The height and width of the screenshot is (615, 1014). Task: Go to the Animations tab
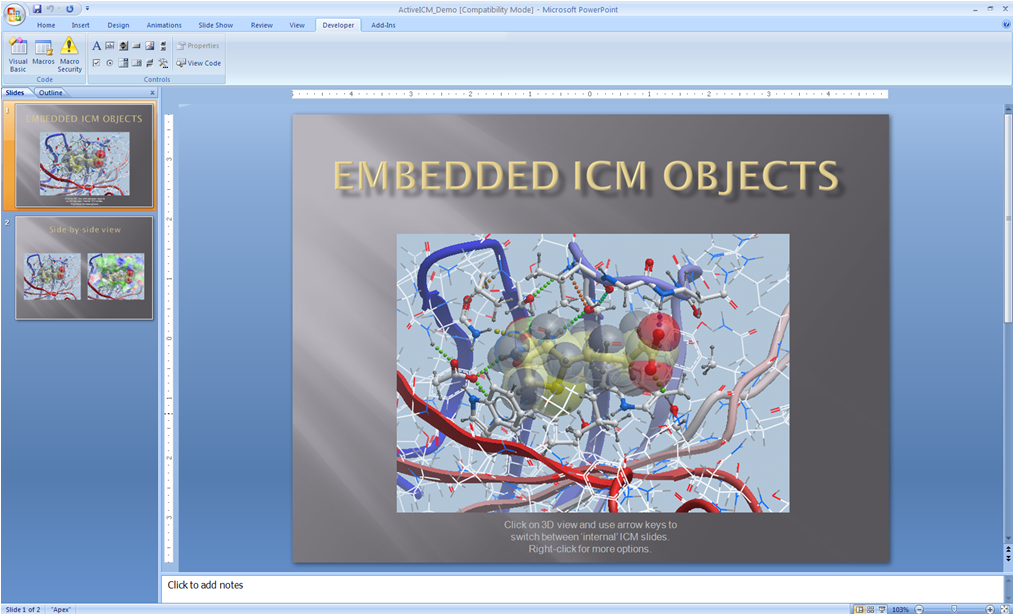point(164,25)
